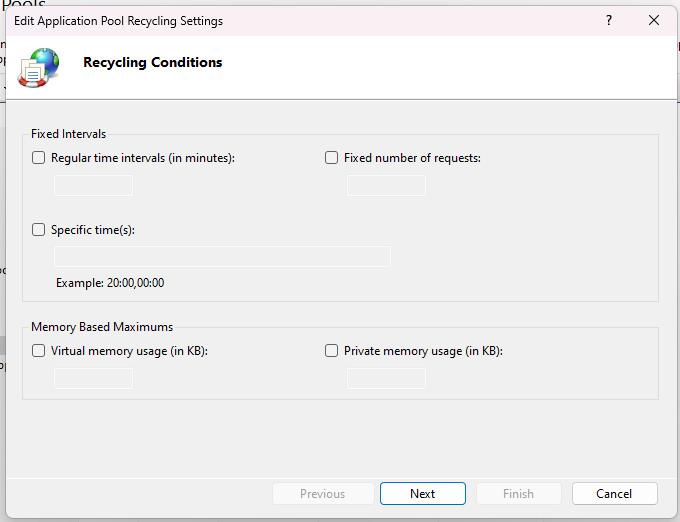Tick Private memory usage checkbox
680x522 pixels.
[x=332, y=351]
